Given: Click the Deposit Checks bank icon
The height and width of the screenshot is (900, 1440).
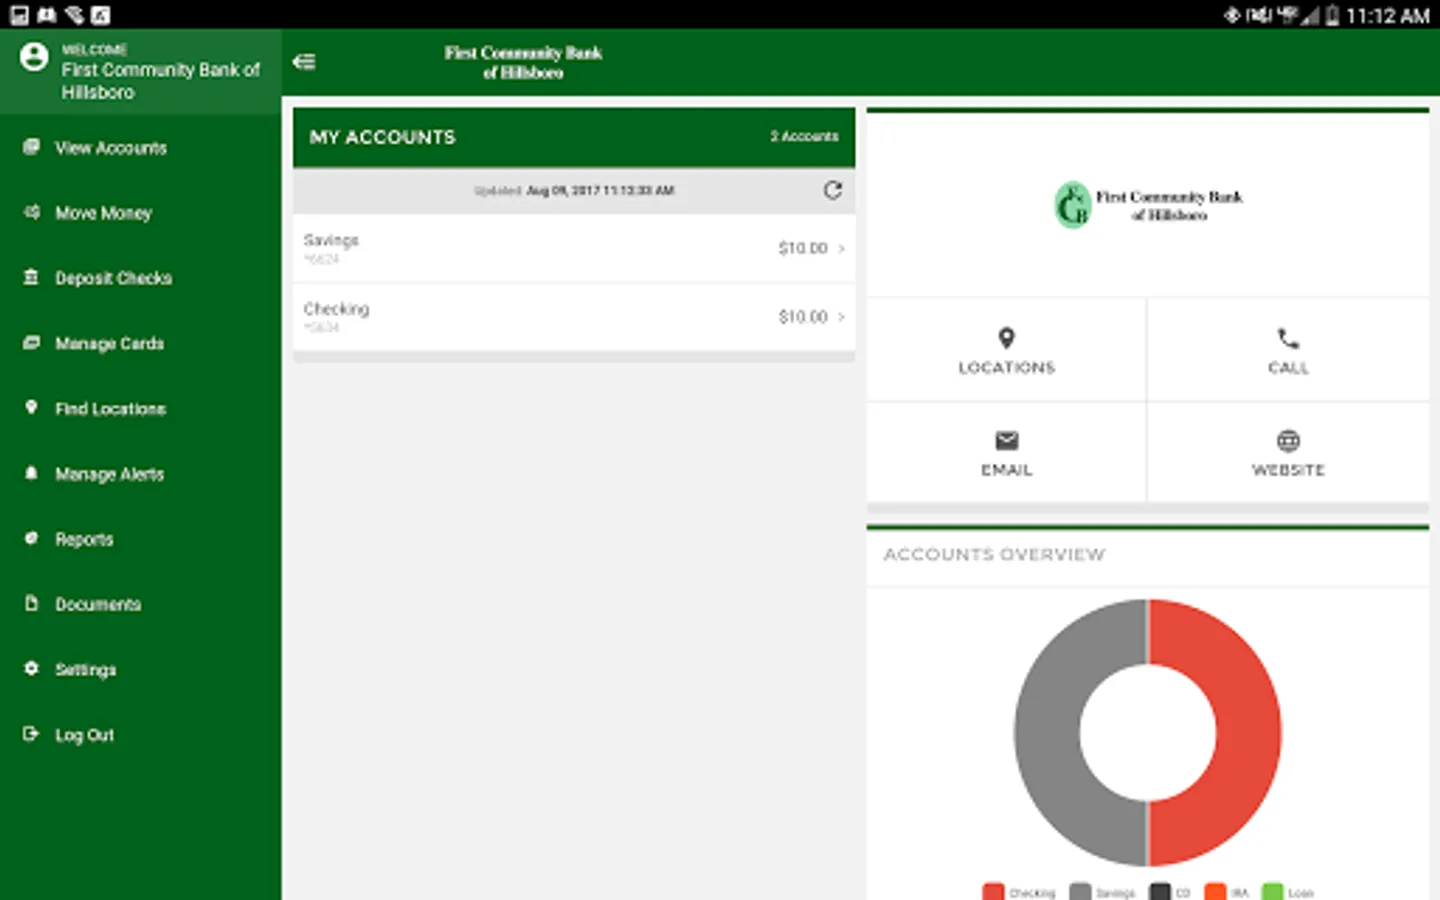Looking at the screenshot, I should 31,277.
